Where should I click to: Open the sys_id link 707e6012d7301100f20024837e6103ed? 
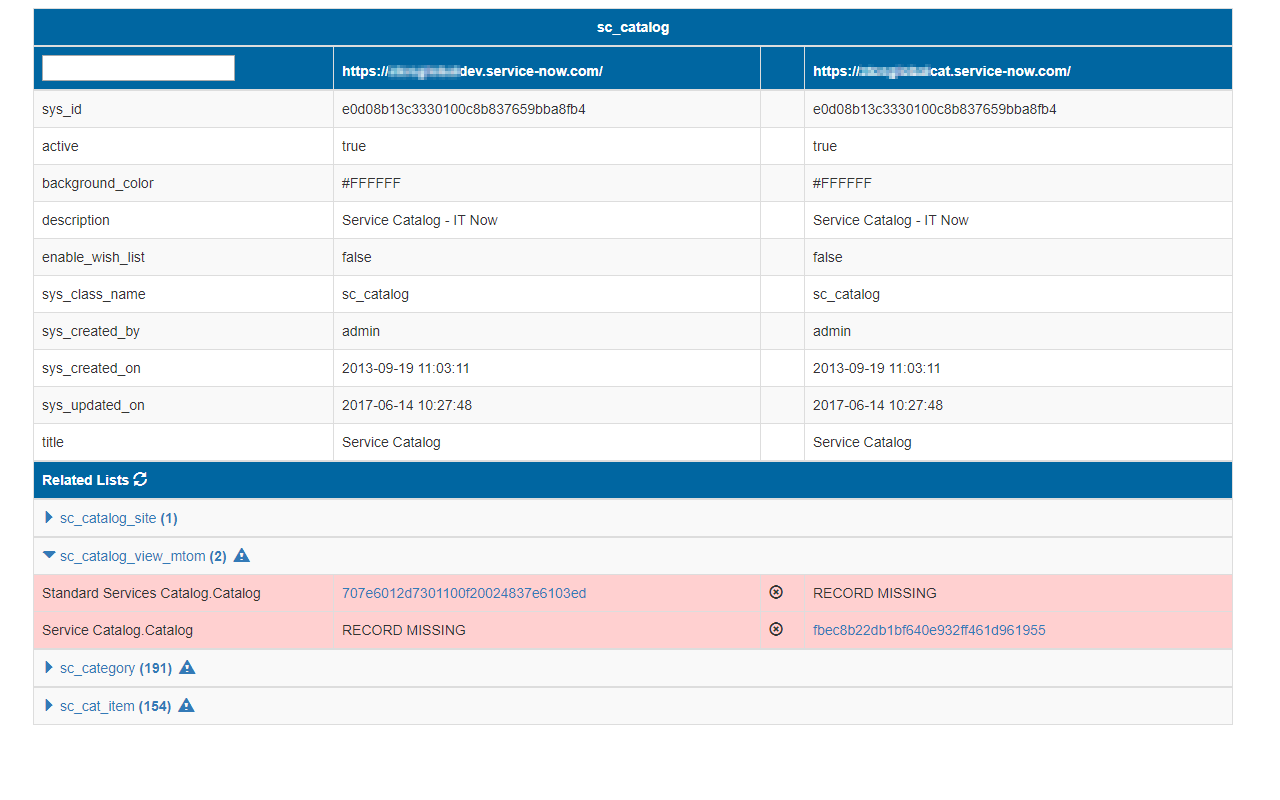pyautogui.click(x=463, y=592)
